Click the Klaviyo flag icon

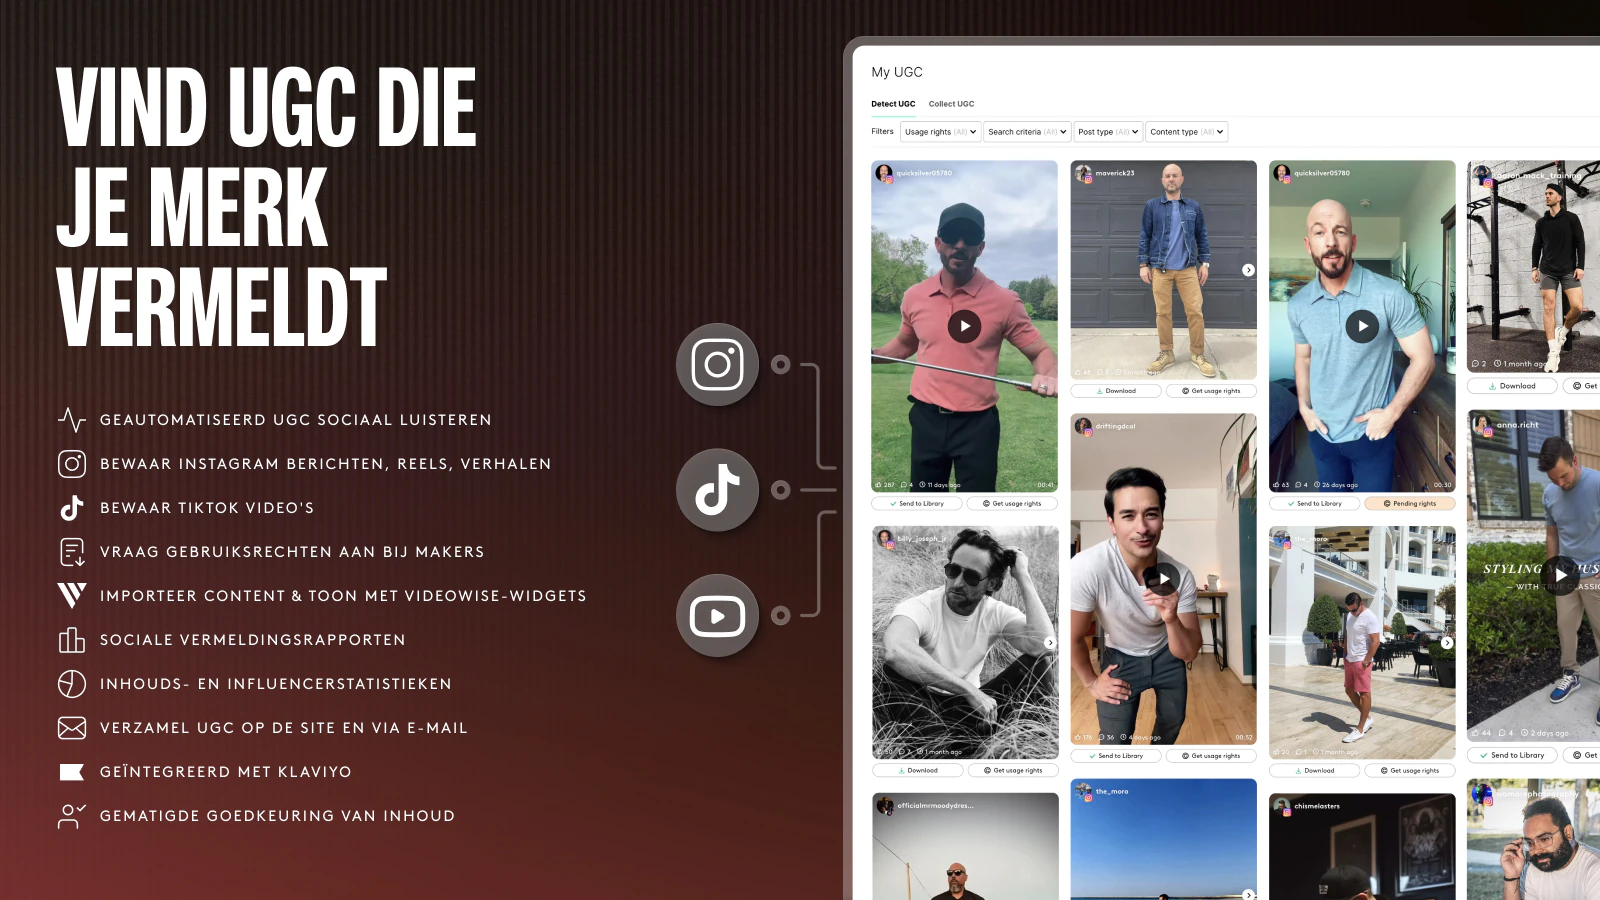[72, 772]
